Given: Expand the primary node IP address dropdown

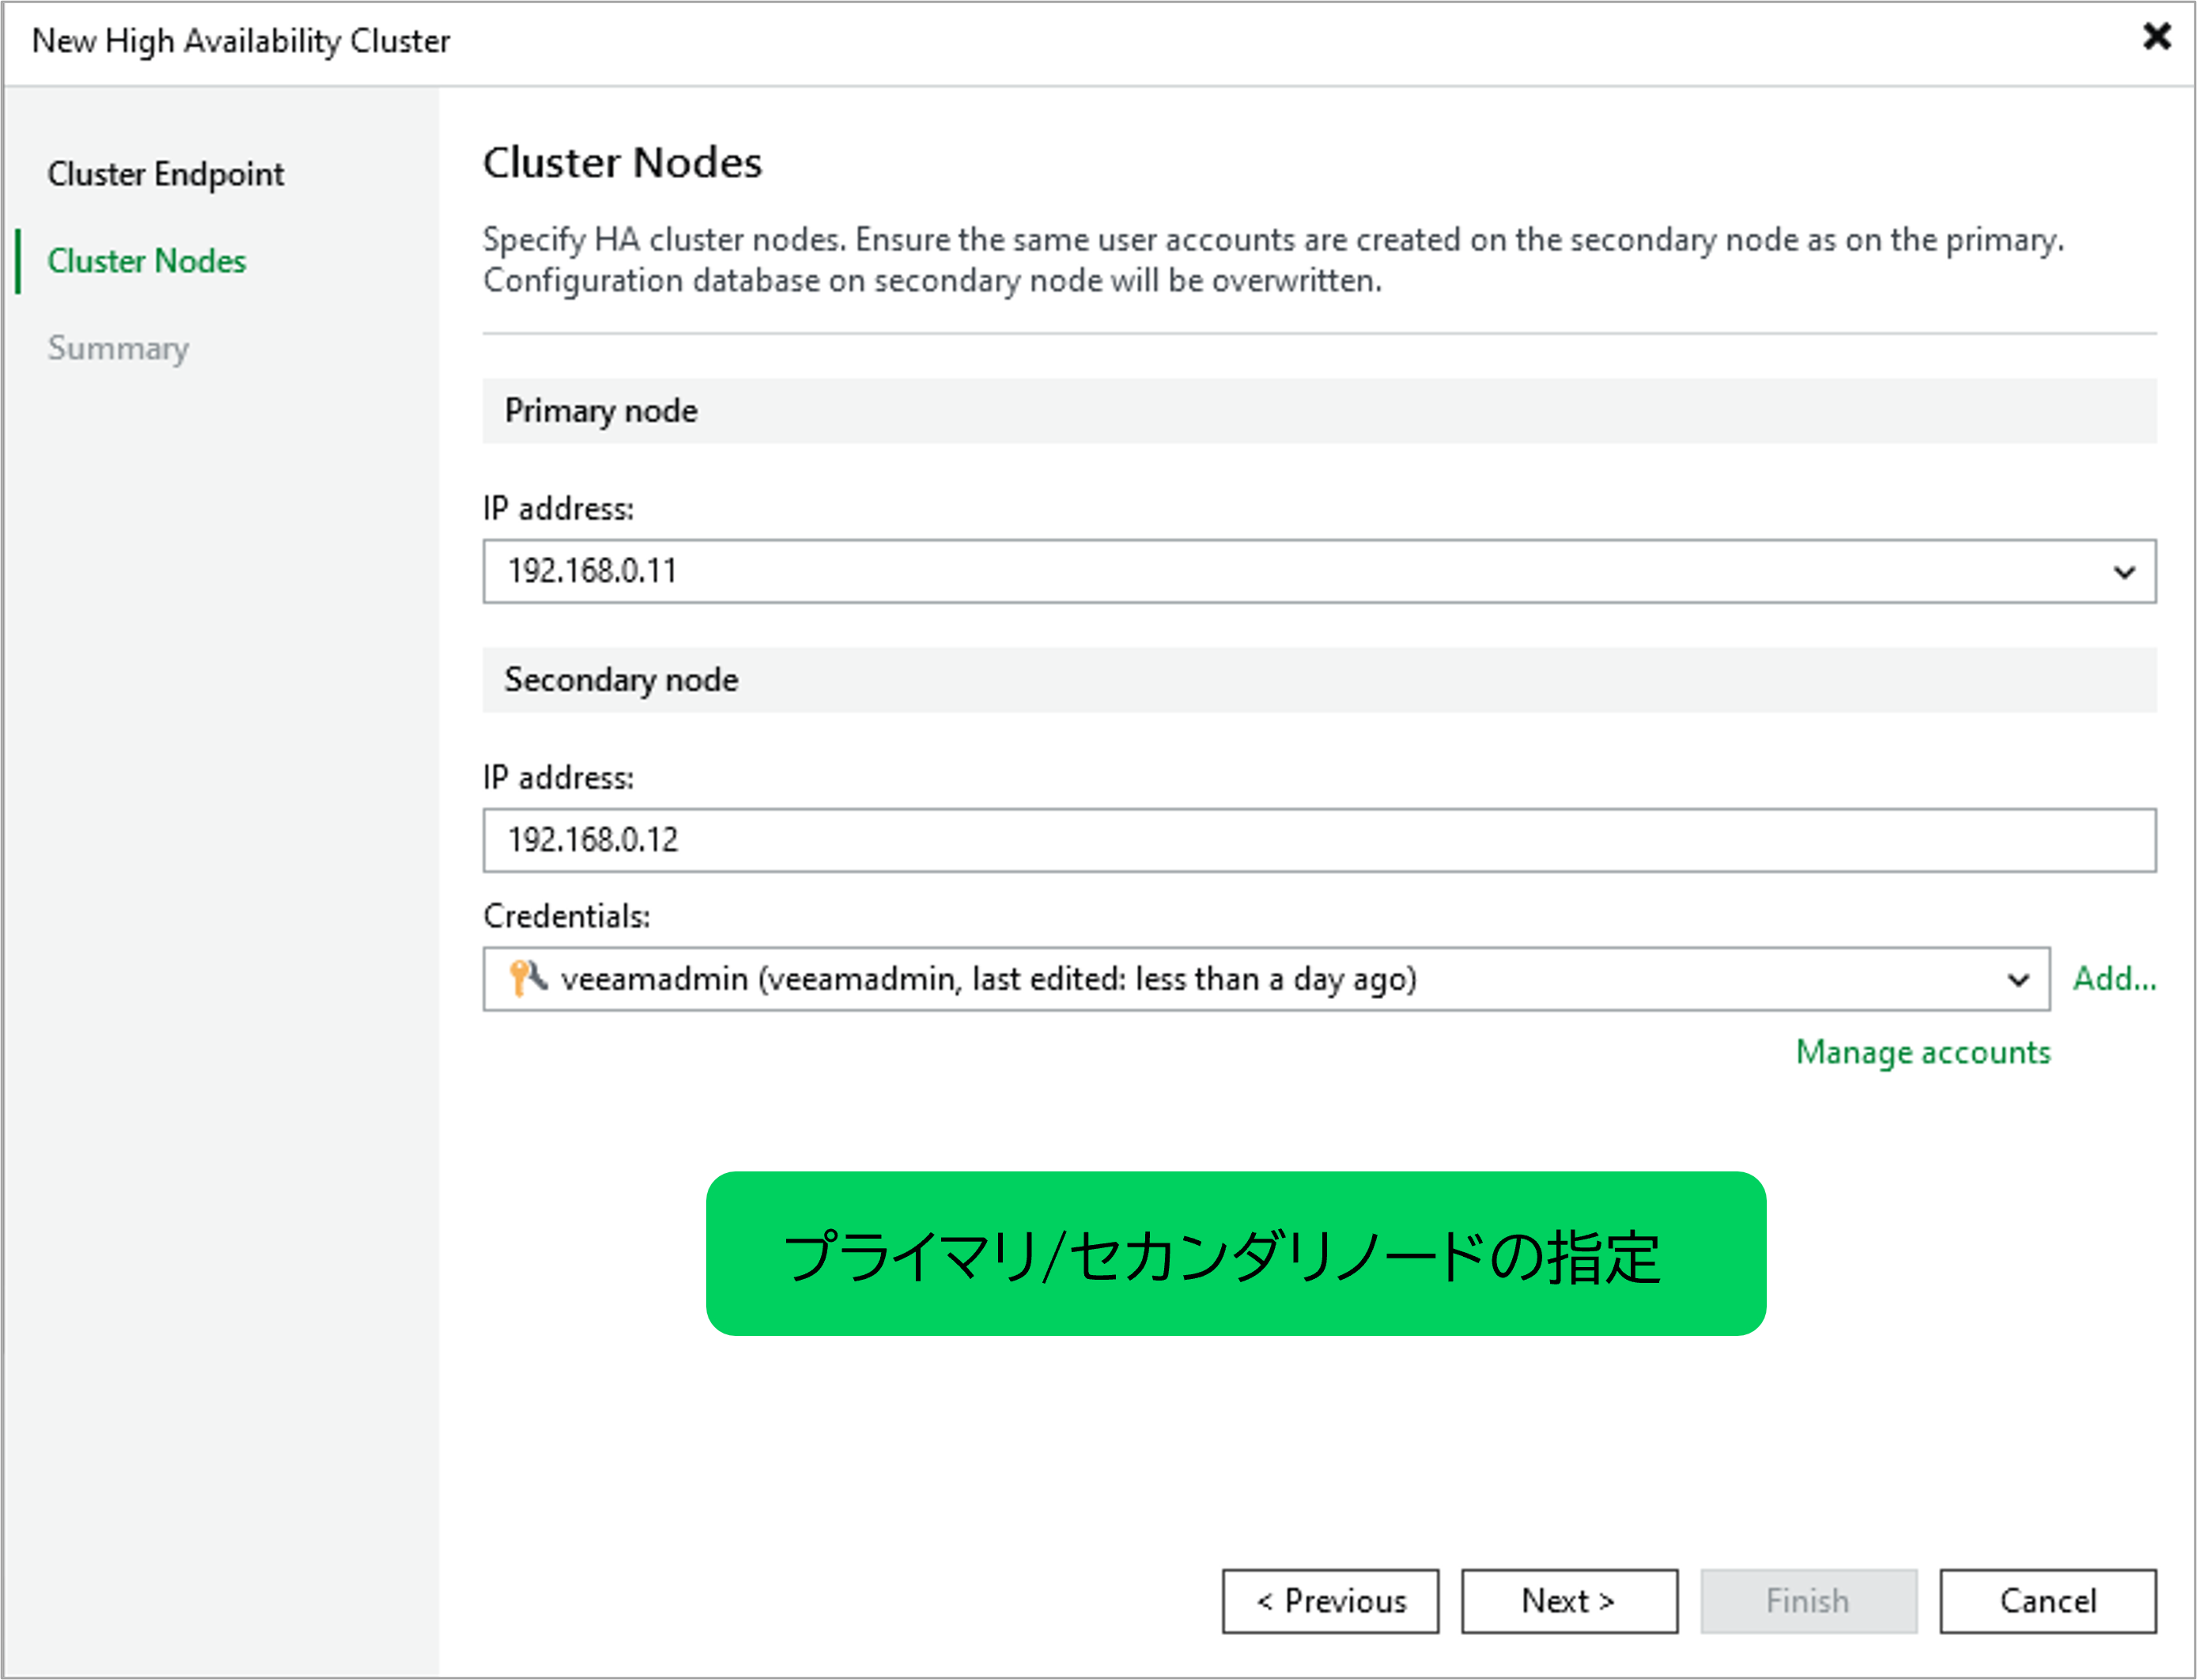Looking at the screenshot, I should tap(2123, 572).
